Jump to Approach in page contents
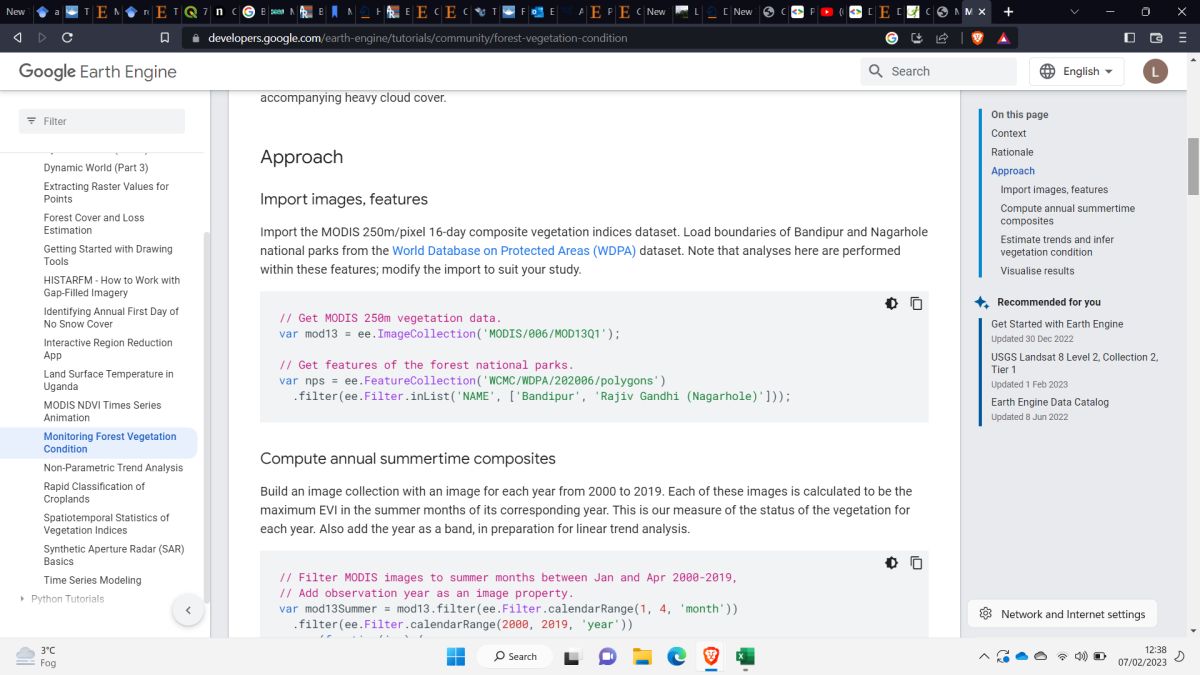This screenshot has height=675, width=1200. point(1013,171)
